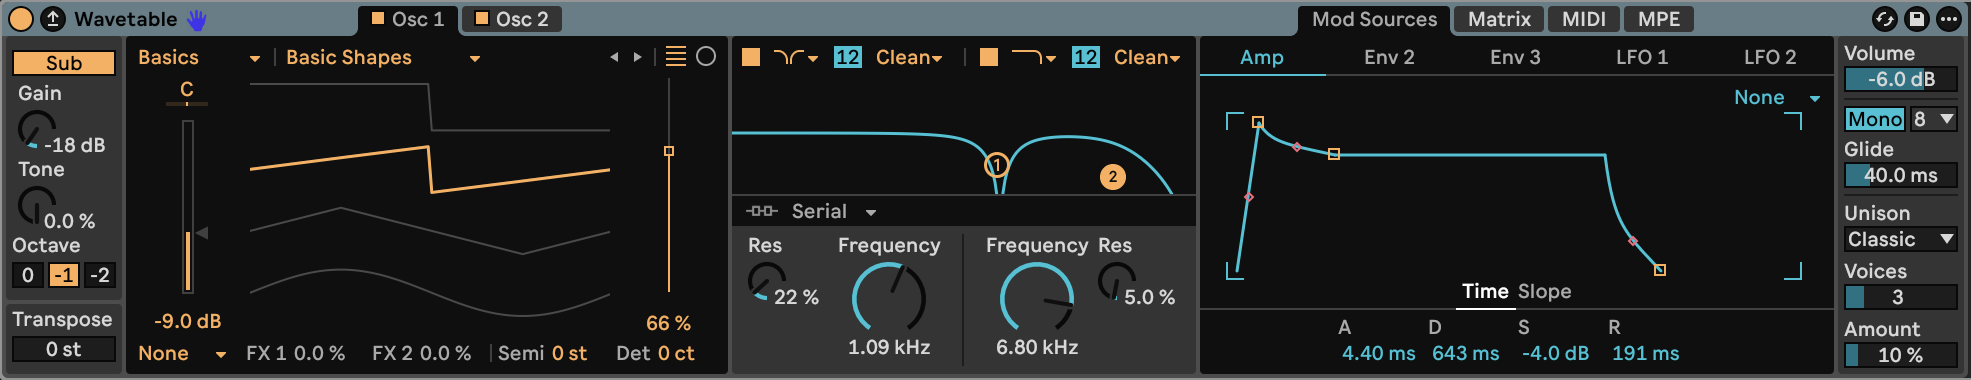Click the save preset disk icon
This screenshot has height=380, width=1971.
point(1916,19)
